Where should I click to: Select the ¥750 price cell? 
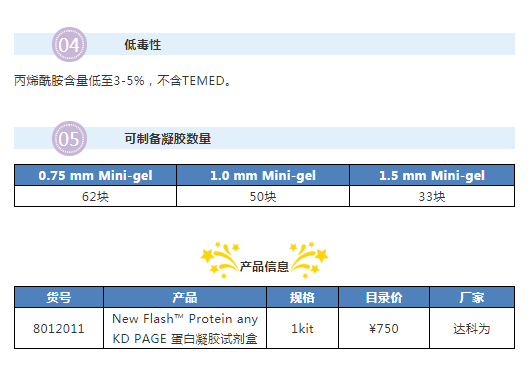click(x=384, y=328)
